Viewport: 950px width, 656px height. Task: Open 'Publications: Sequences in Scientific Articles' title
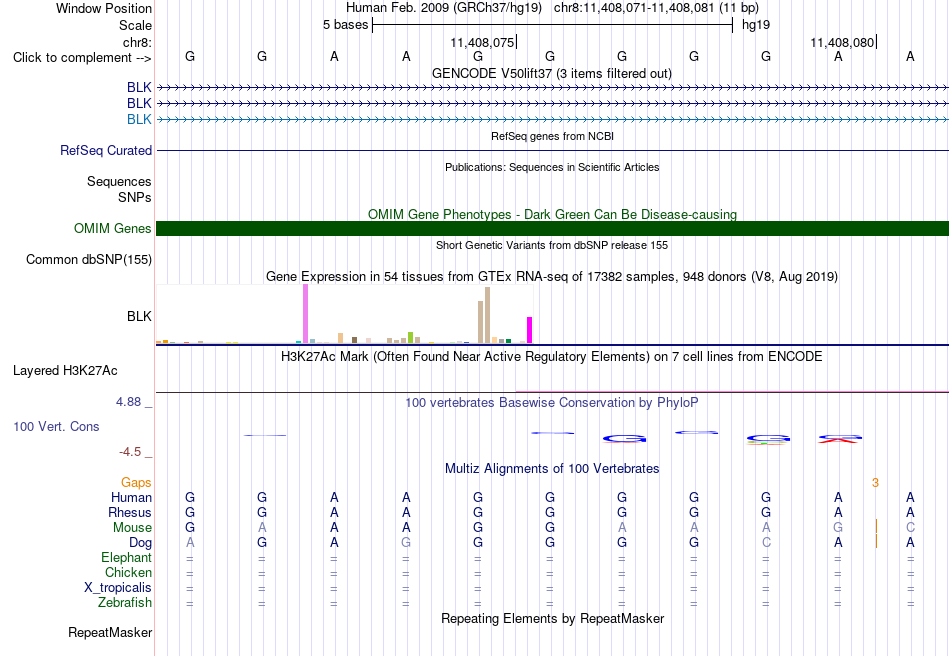pos(552,167)
